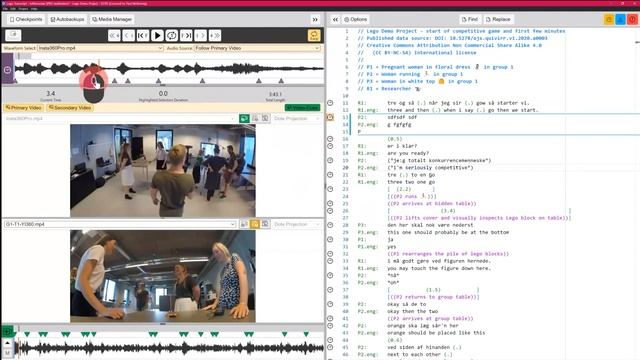Click the line 'den her skal nok være nederst'
Viewport: 640px width, 360px height.
click(x=430, y=225)
